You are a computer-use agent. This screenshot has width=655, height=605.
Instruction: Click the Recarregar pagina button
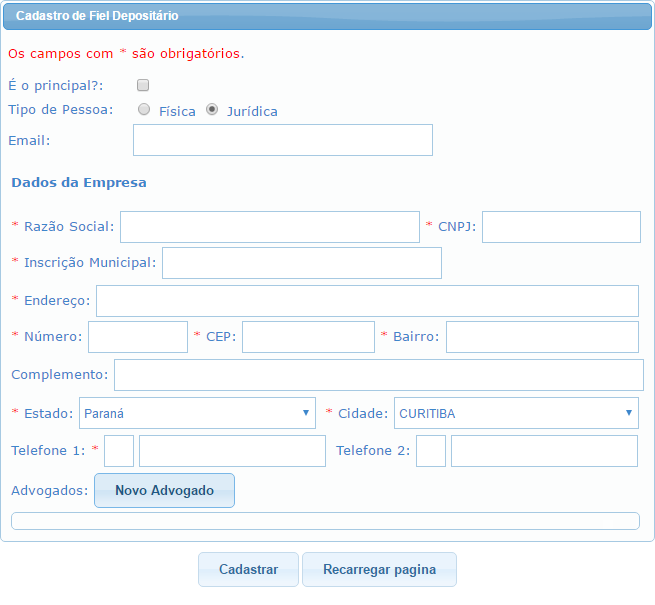379,569
